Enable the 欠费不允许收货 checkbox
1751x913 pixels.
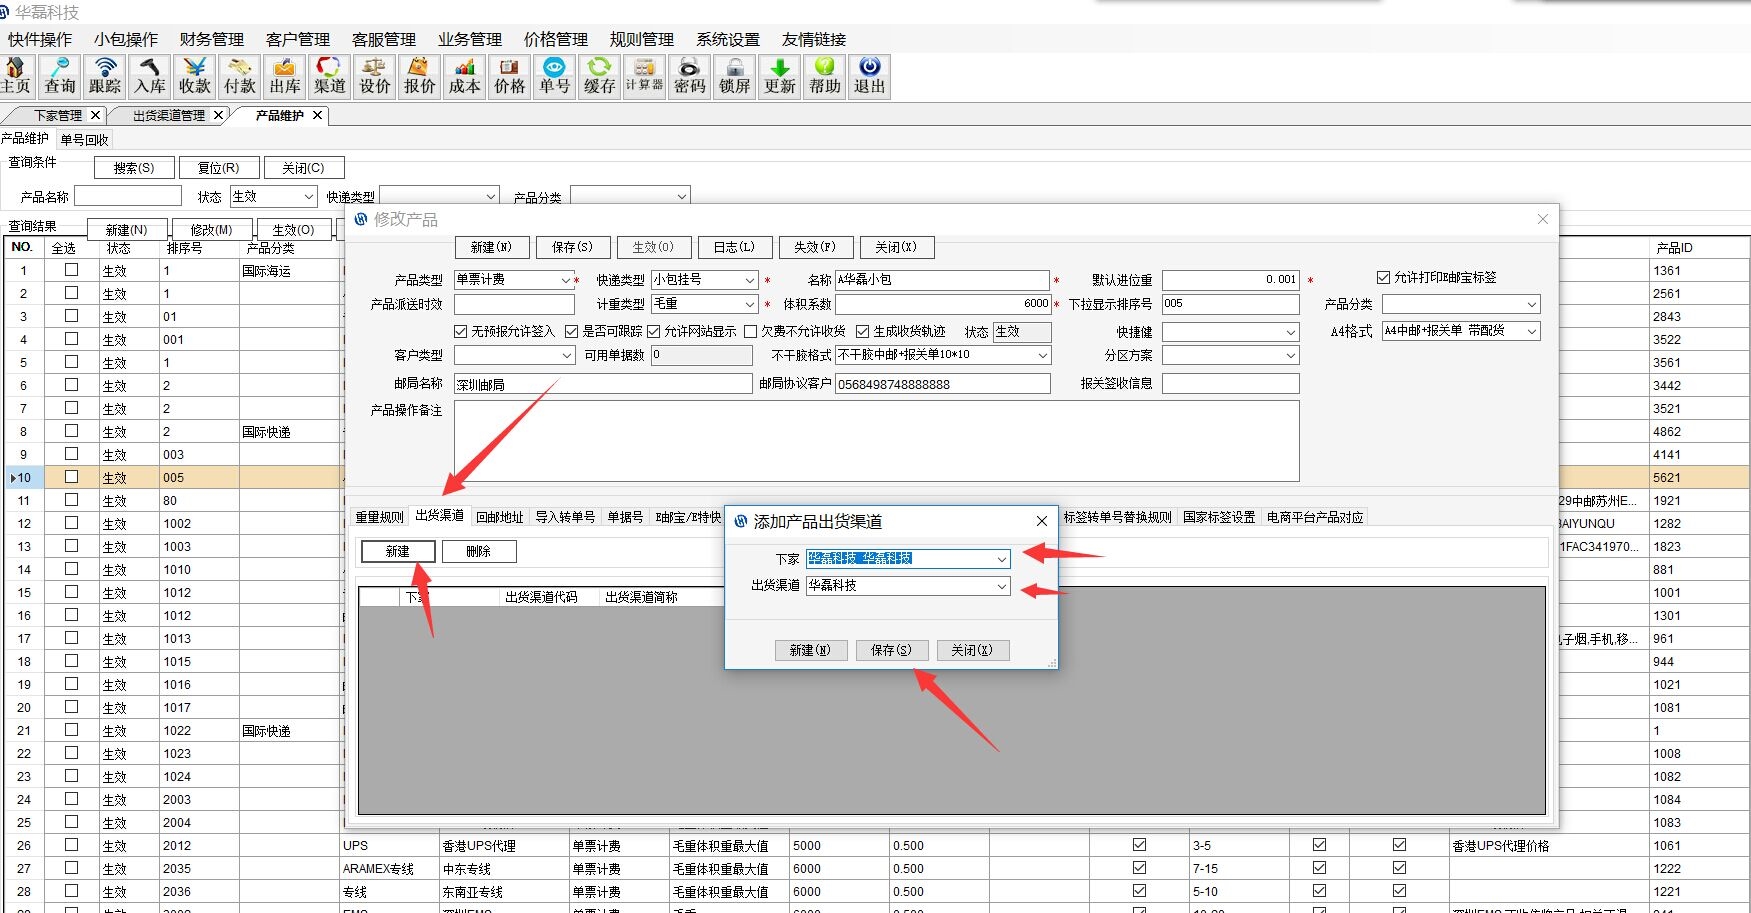(751, 332)
